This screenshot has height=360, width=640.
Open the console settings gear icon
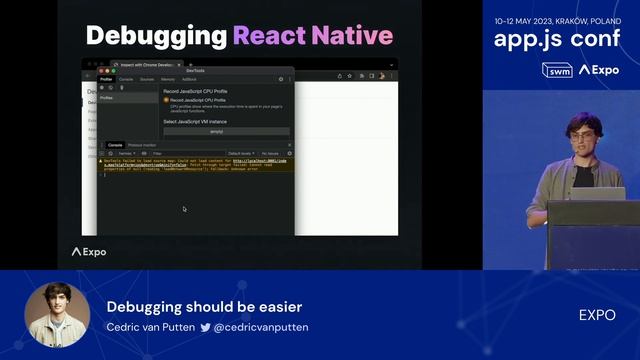[x=289, y=153]
